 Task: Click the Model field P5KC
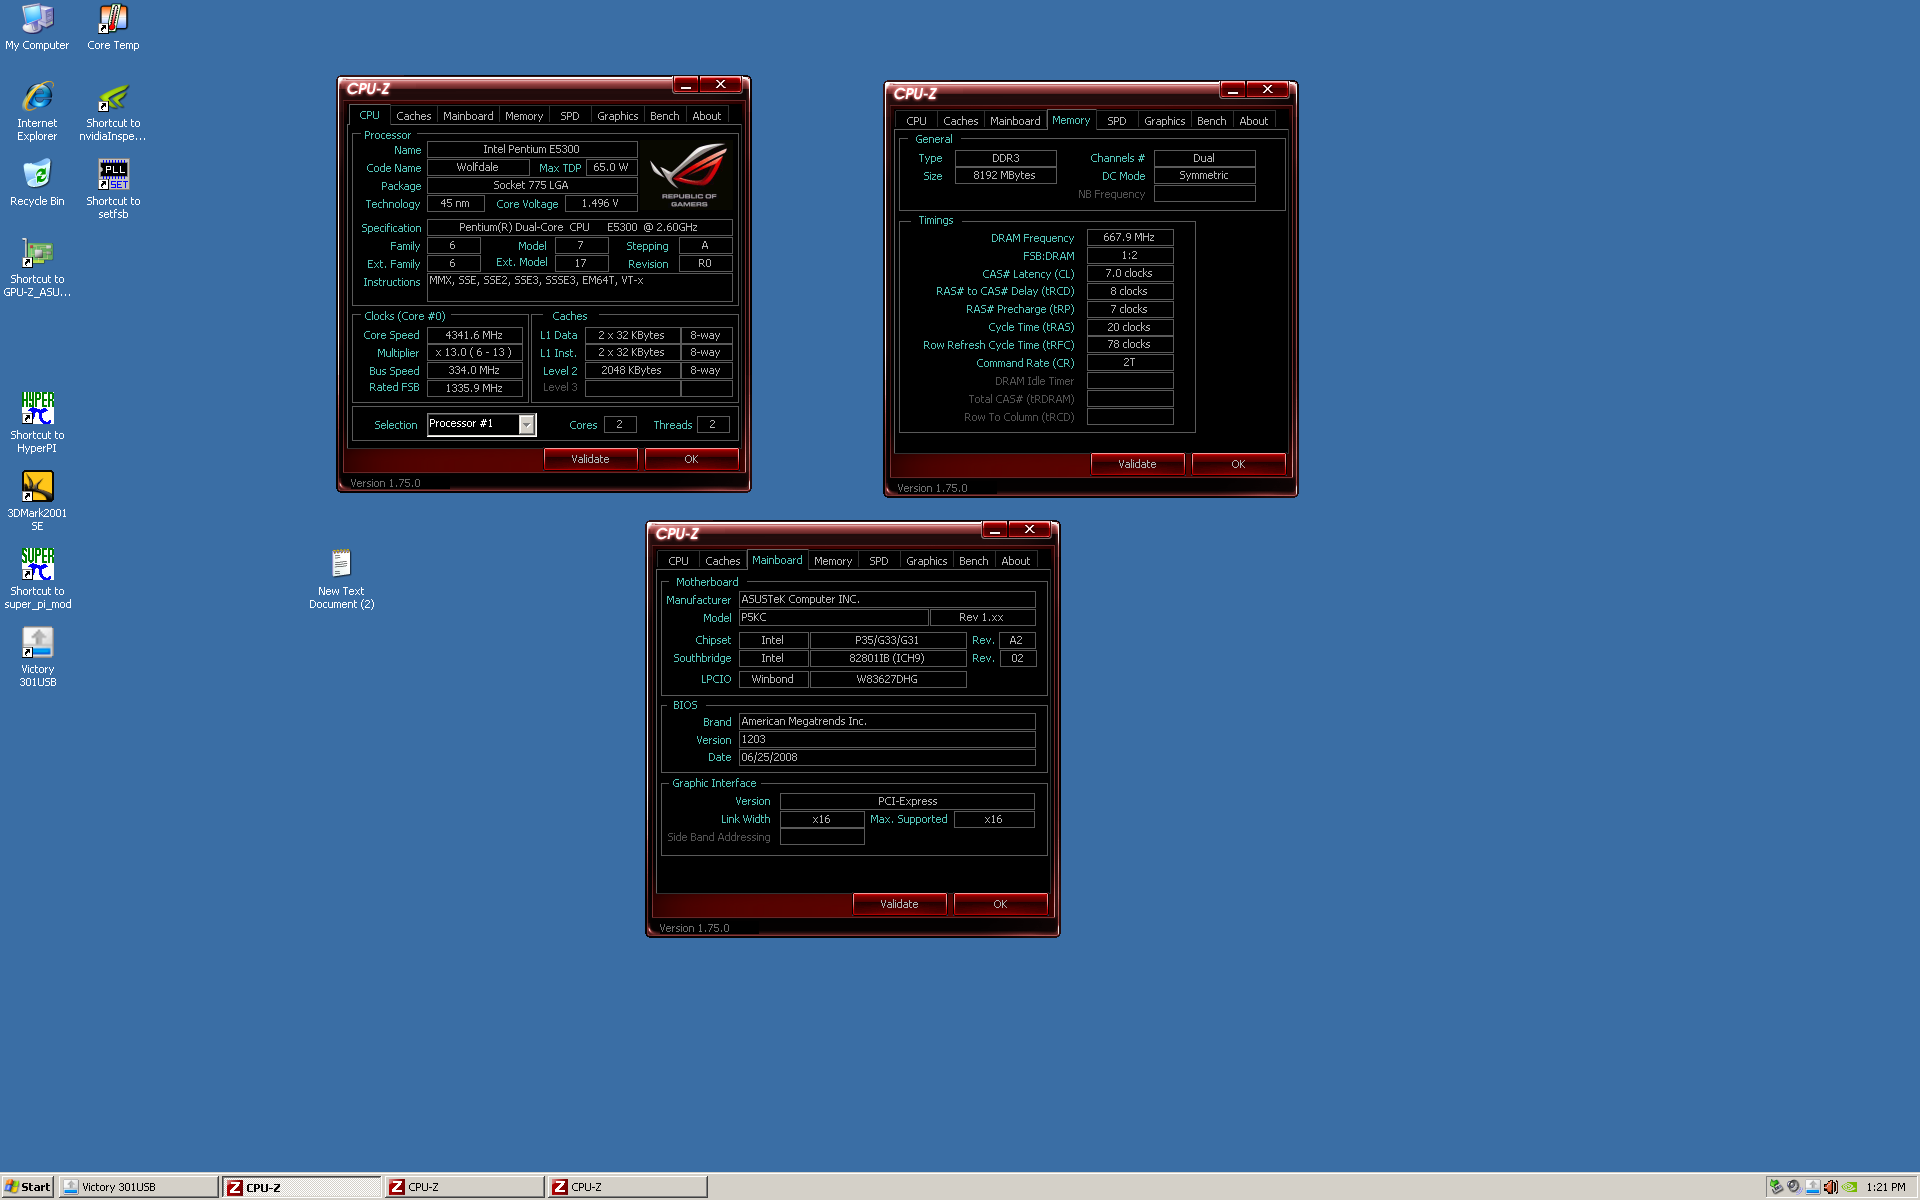click(x=833, y=618)
